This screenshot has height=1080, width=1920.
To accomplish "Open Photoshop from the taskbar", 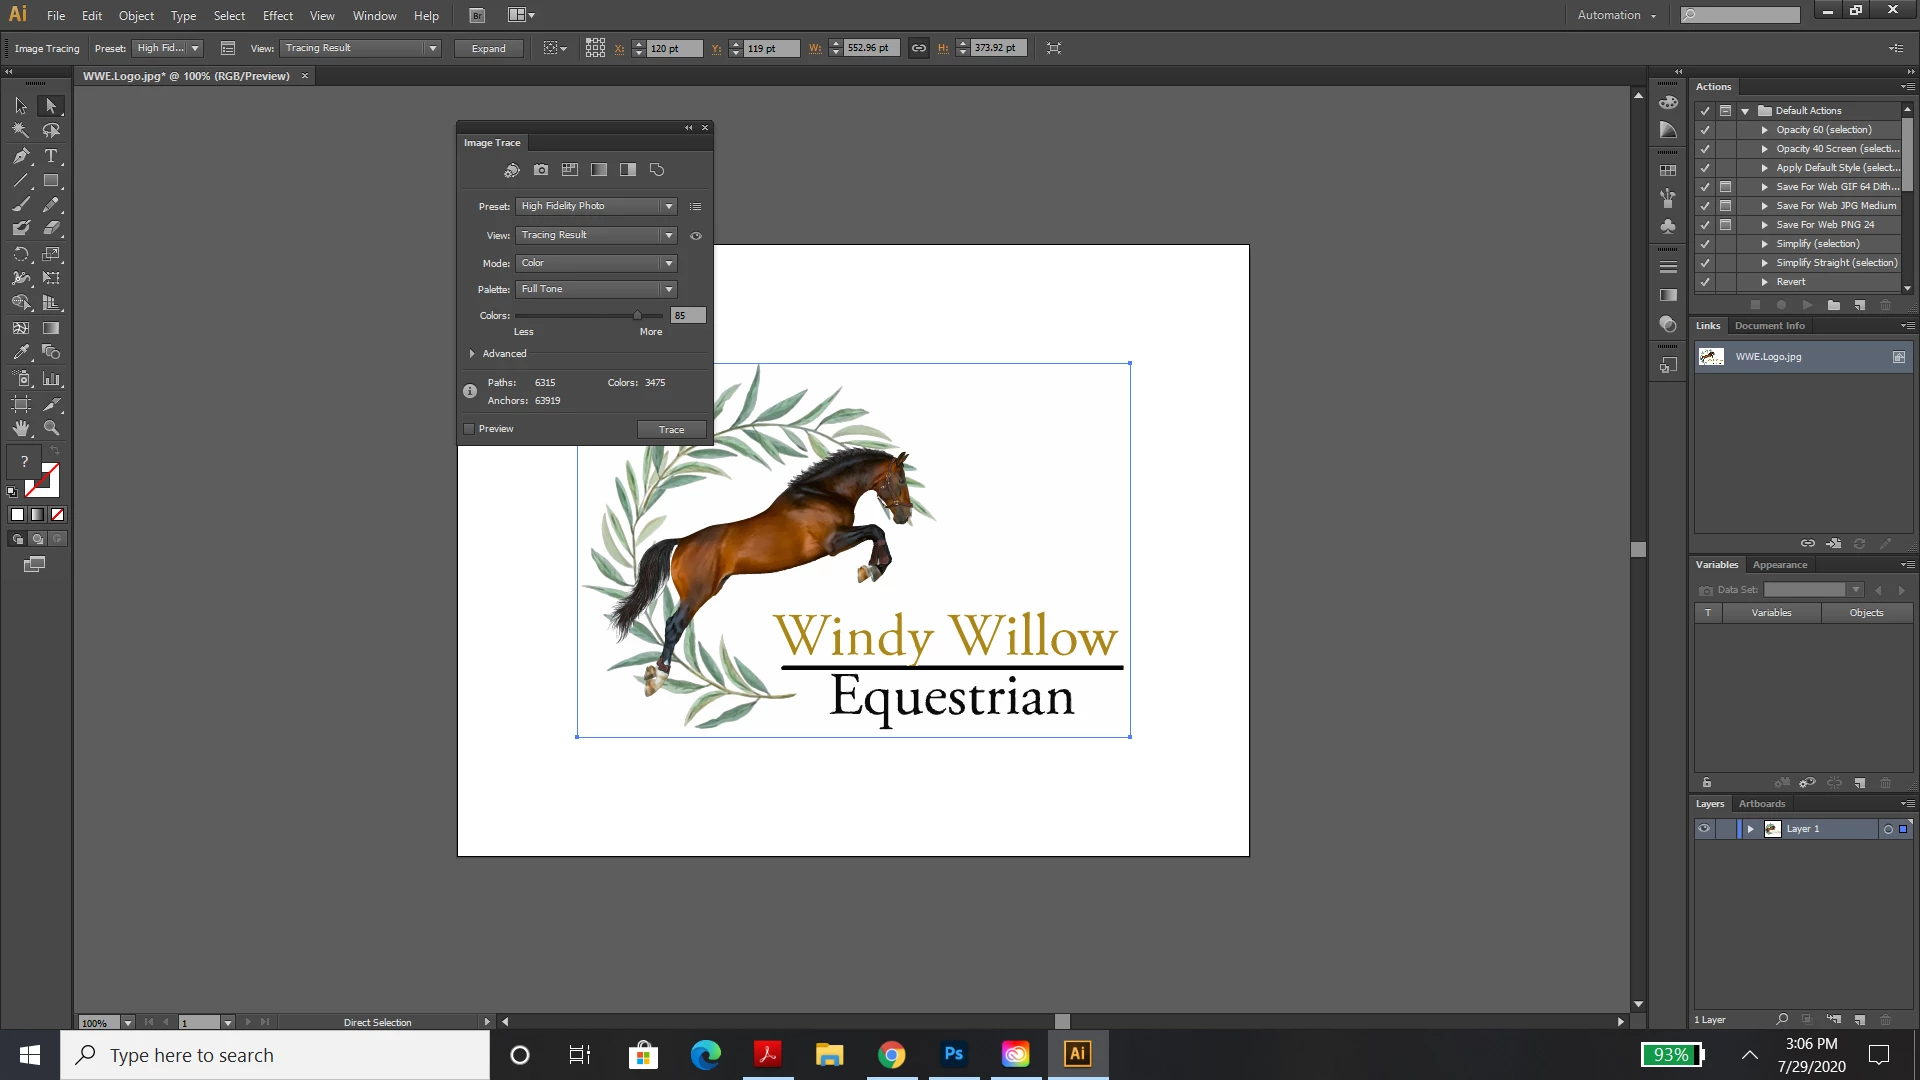I will [953, 1054].
